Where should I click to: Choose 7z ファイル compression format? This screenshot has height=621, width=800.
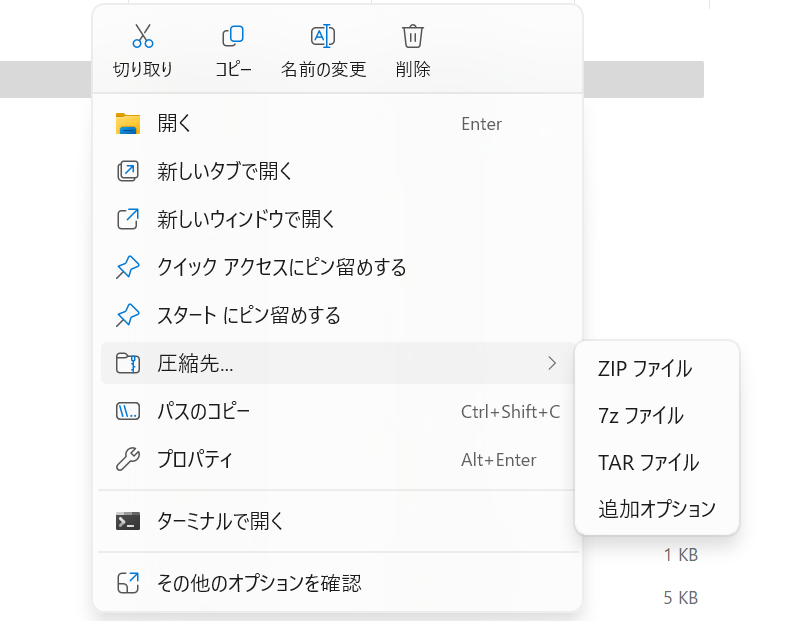(x=640, y=415)
